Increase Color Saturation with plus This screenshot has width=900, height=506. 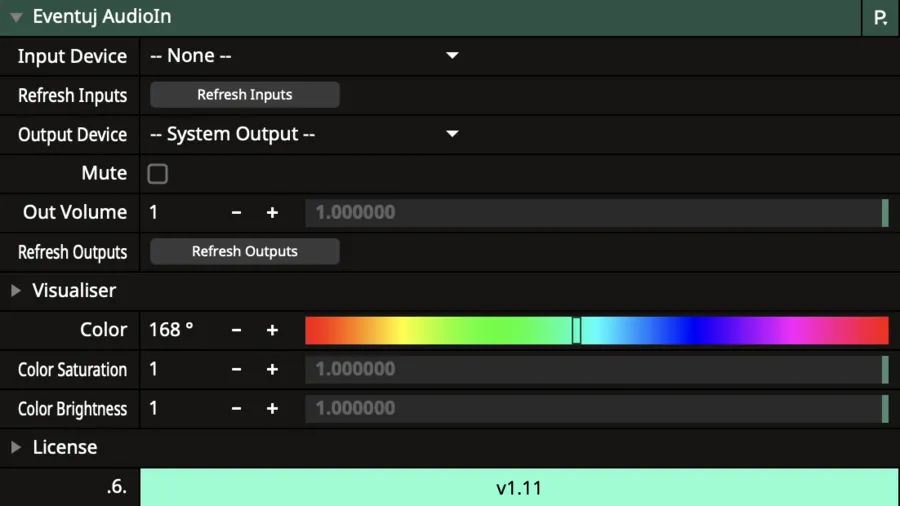272,369
